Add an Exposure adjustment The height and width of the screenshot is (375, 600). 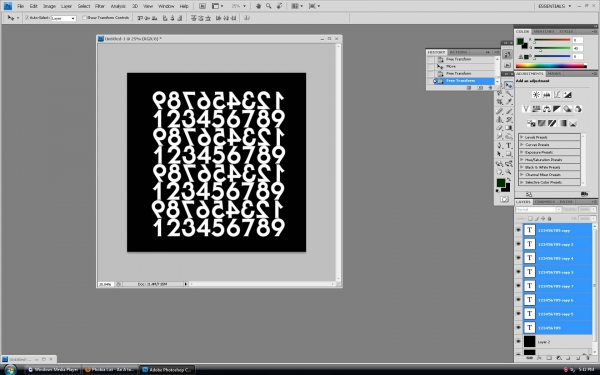pyautogui.click(x=568, y=95)
